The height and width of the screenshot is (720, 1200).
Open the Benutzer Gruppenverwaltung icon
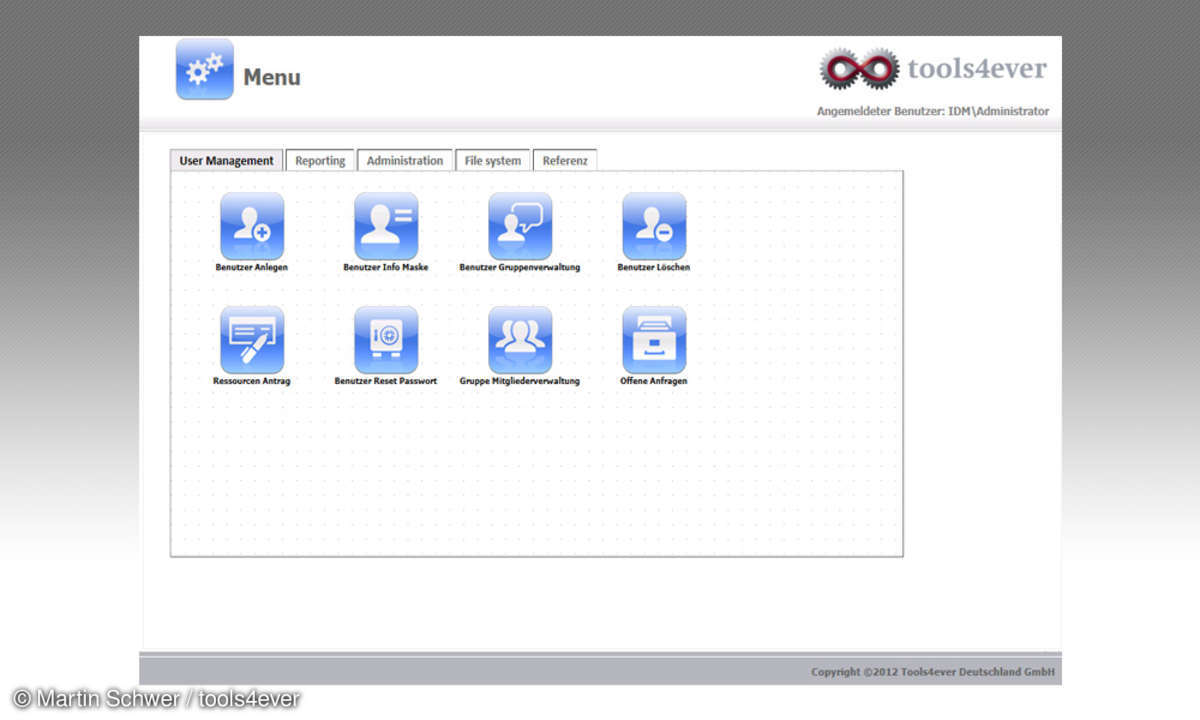coord(520,226)
